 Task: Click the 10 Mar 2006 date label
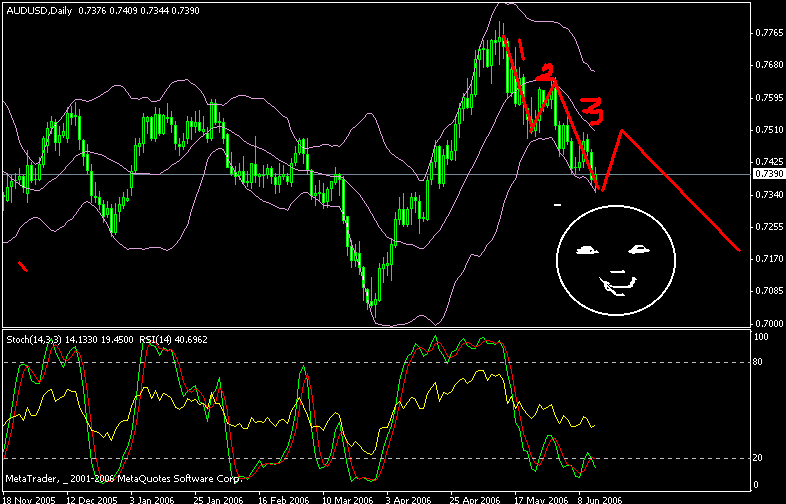348,499
